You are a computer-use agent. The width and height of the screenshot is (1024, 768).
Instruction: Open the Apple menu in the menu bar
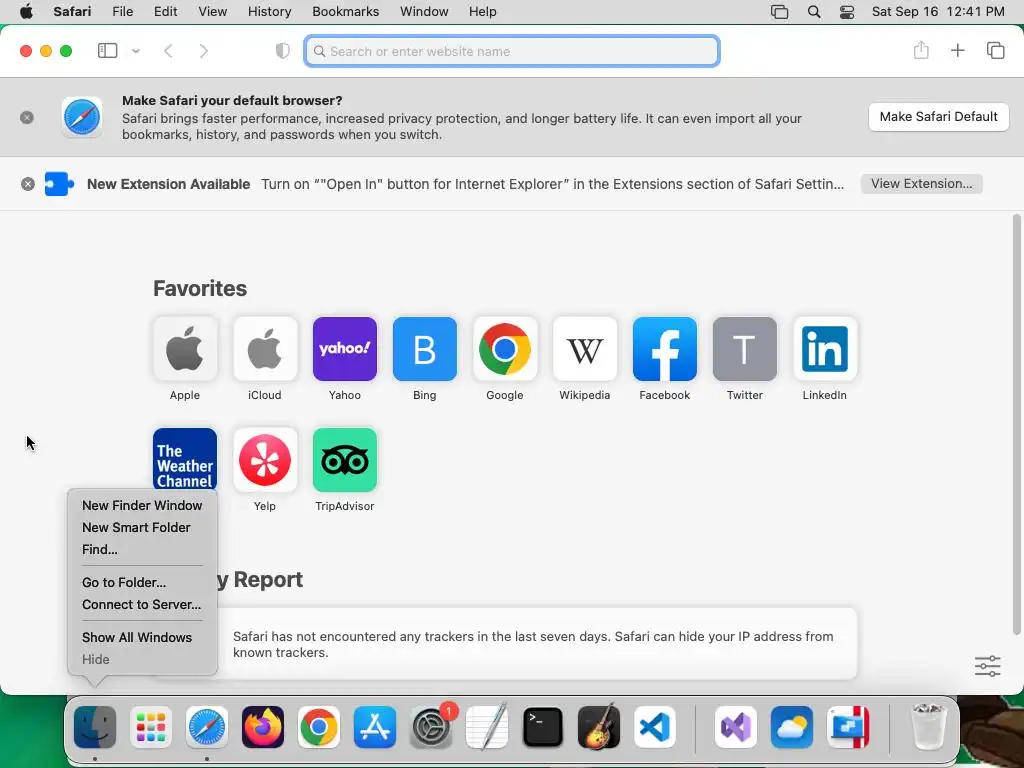(x=26, y=12)
